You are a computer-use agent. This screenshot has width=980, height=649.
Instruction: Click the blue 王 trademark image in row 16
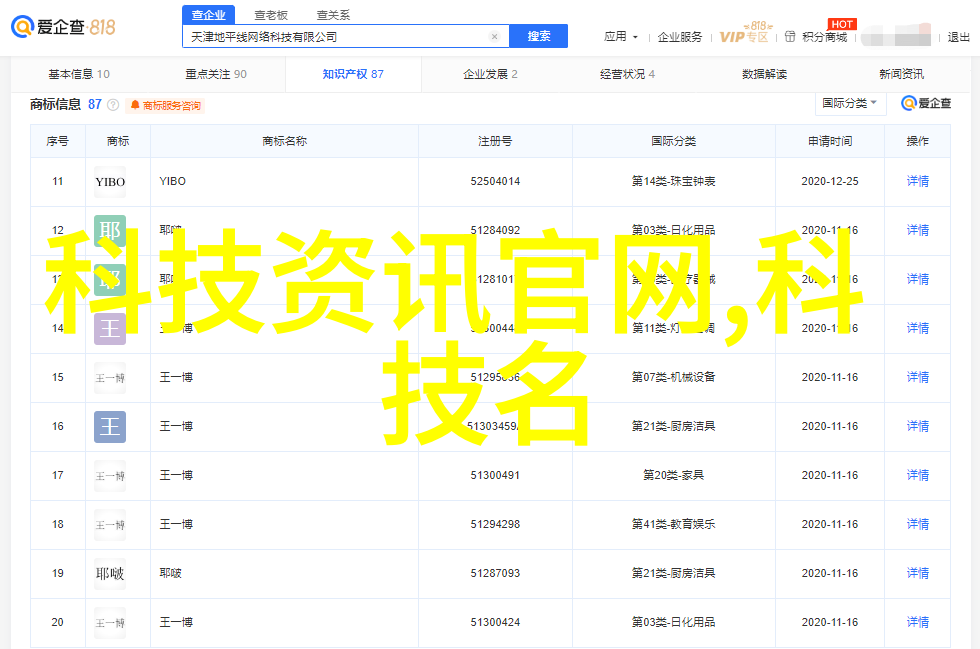click(110, 427)
